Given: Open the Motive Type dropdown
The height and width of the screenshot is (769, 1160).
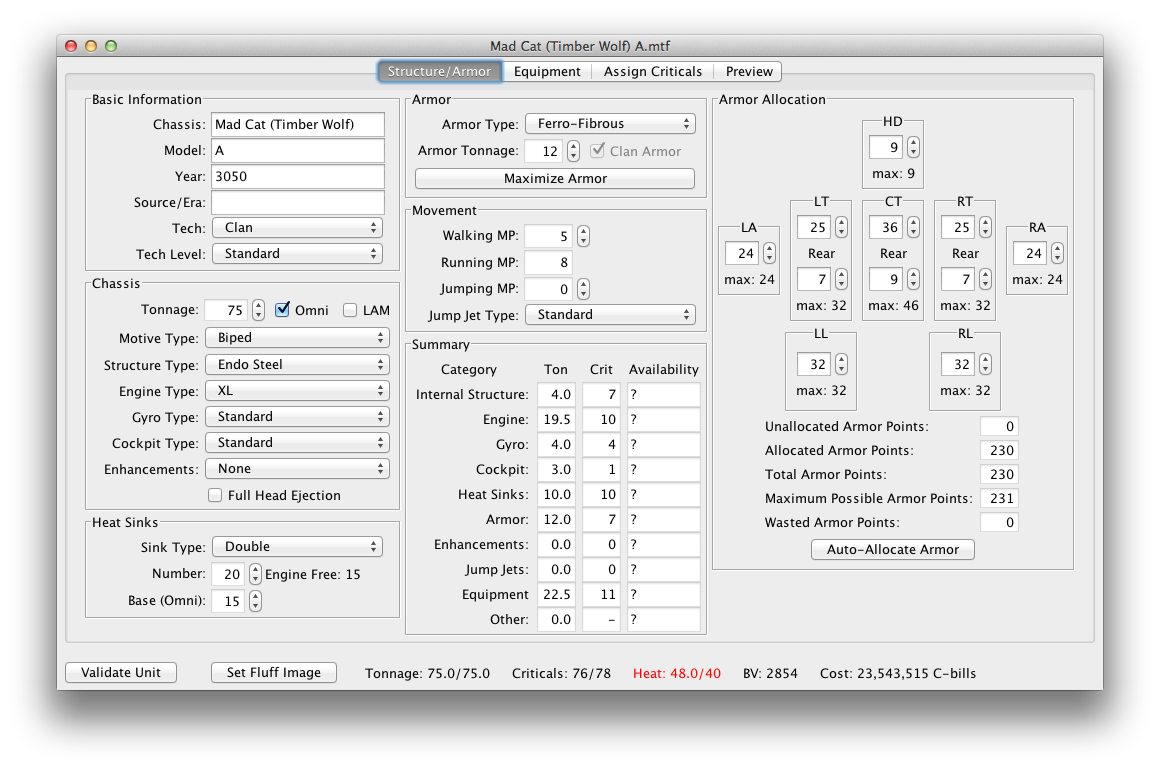Looking at the screenshot, I should (x=297, y=338).
